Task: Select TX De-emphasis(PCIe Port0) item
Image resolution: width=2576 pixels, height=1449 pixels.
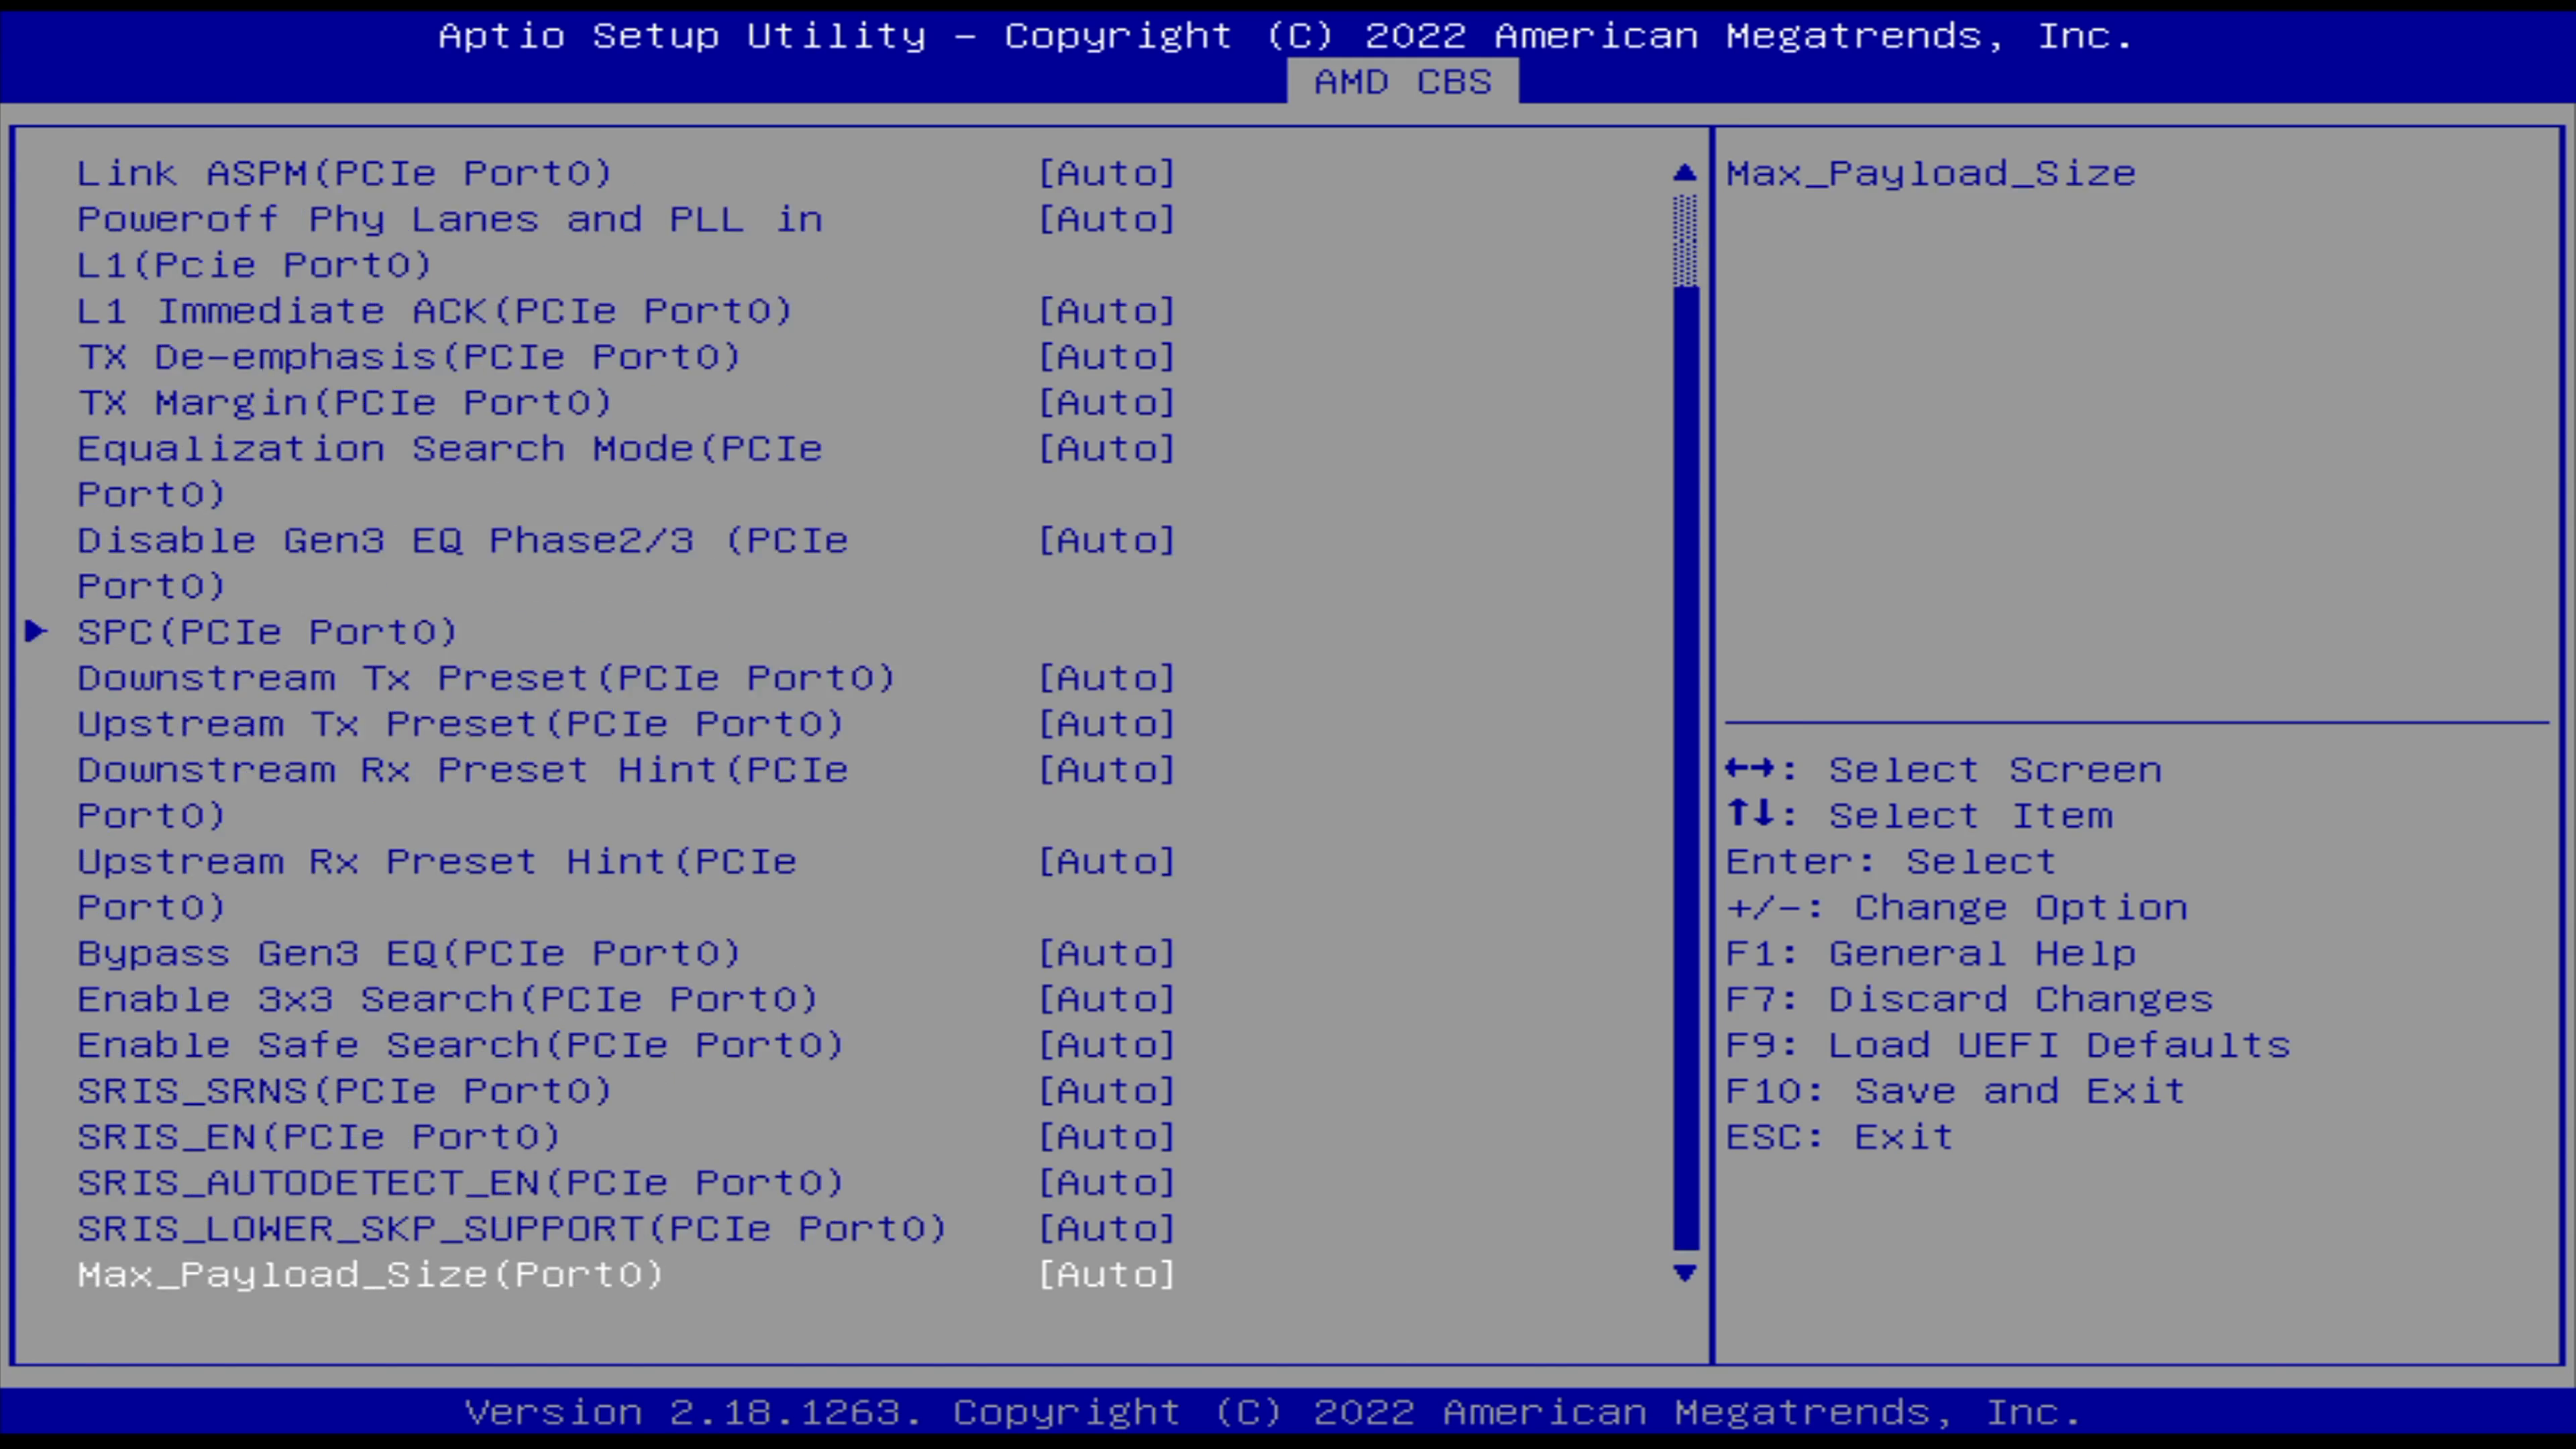Action: tap(409, 357)
